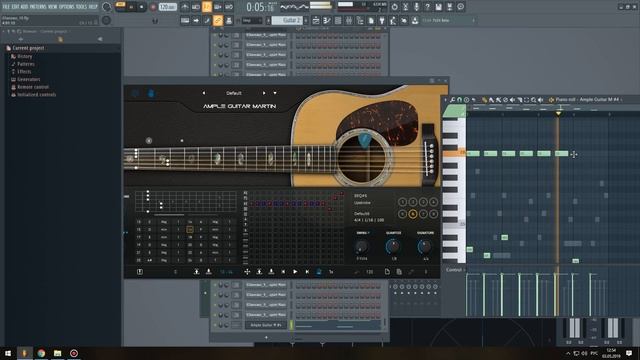This screenshot has width=640, height=360.
Task: Adjust the Signature knob
Action: click(x=424, y=247)
